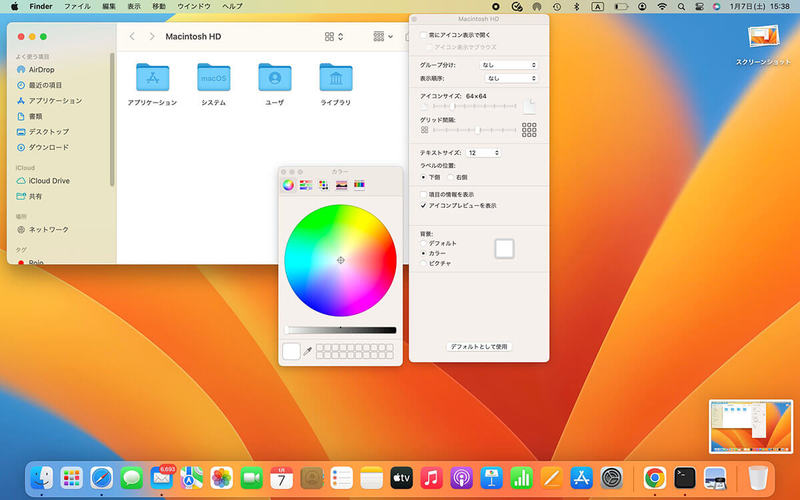Open the グループ分け dropdown

pyautogui.click(x=509, y=65)
